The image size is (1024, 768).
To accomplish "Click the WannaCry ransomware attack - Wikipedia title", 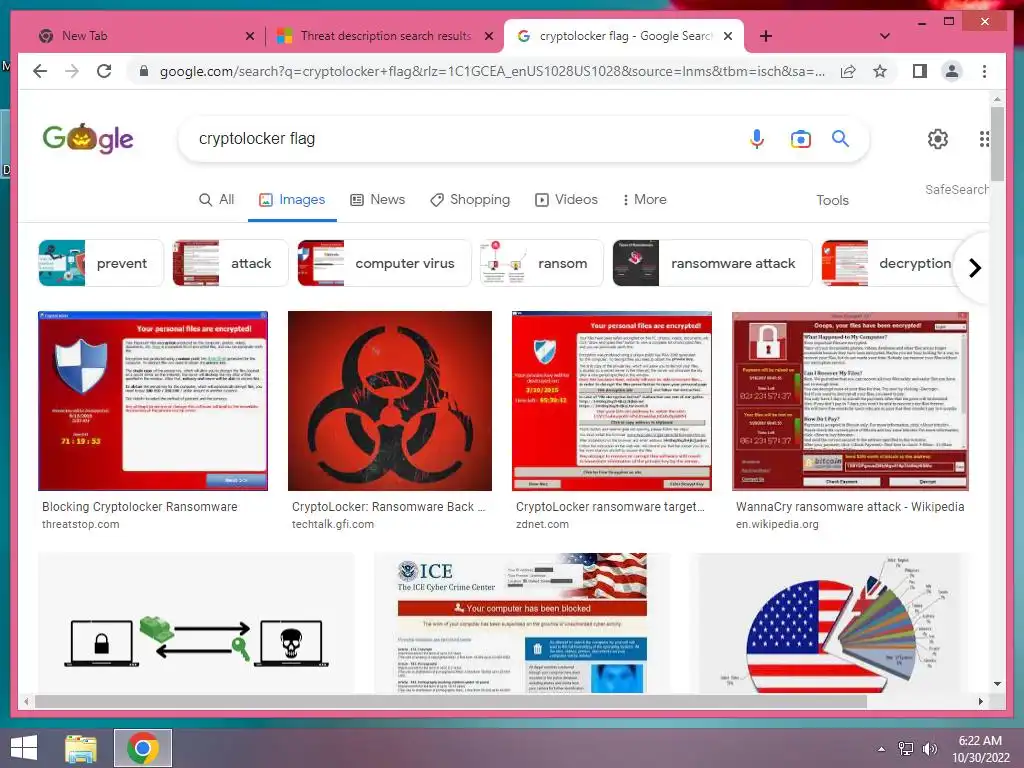I will (x=850, y=507).
